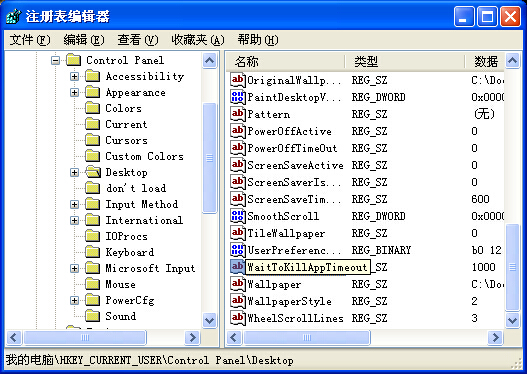This screenshot has width=527, height=374.
Task: Open the 收藏夹(A) menu
Action: point(198,40)
